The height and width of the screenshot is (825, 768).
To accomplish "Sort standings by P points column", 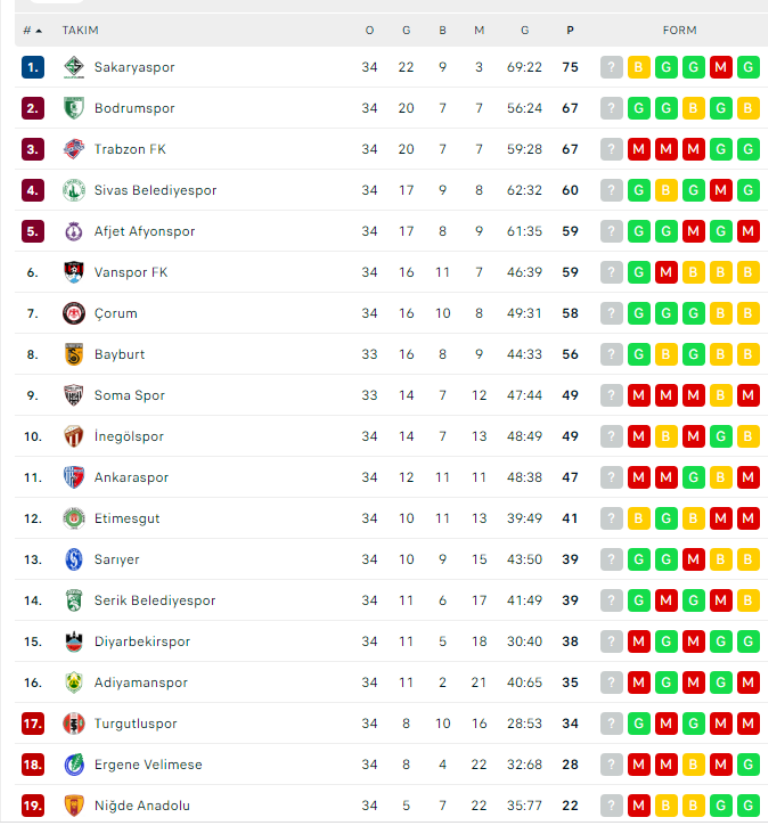I will [570, 31].
